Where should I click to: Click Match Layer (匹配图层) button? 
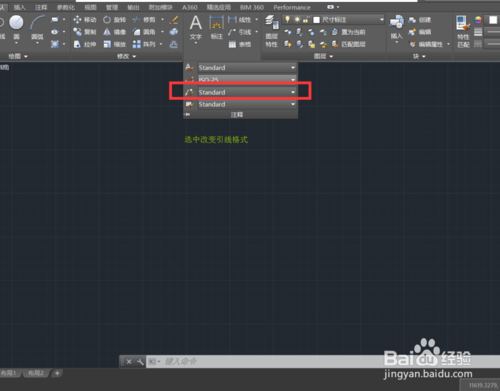point(349,44)
